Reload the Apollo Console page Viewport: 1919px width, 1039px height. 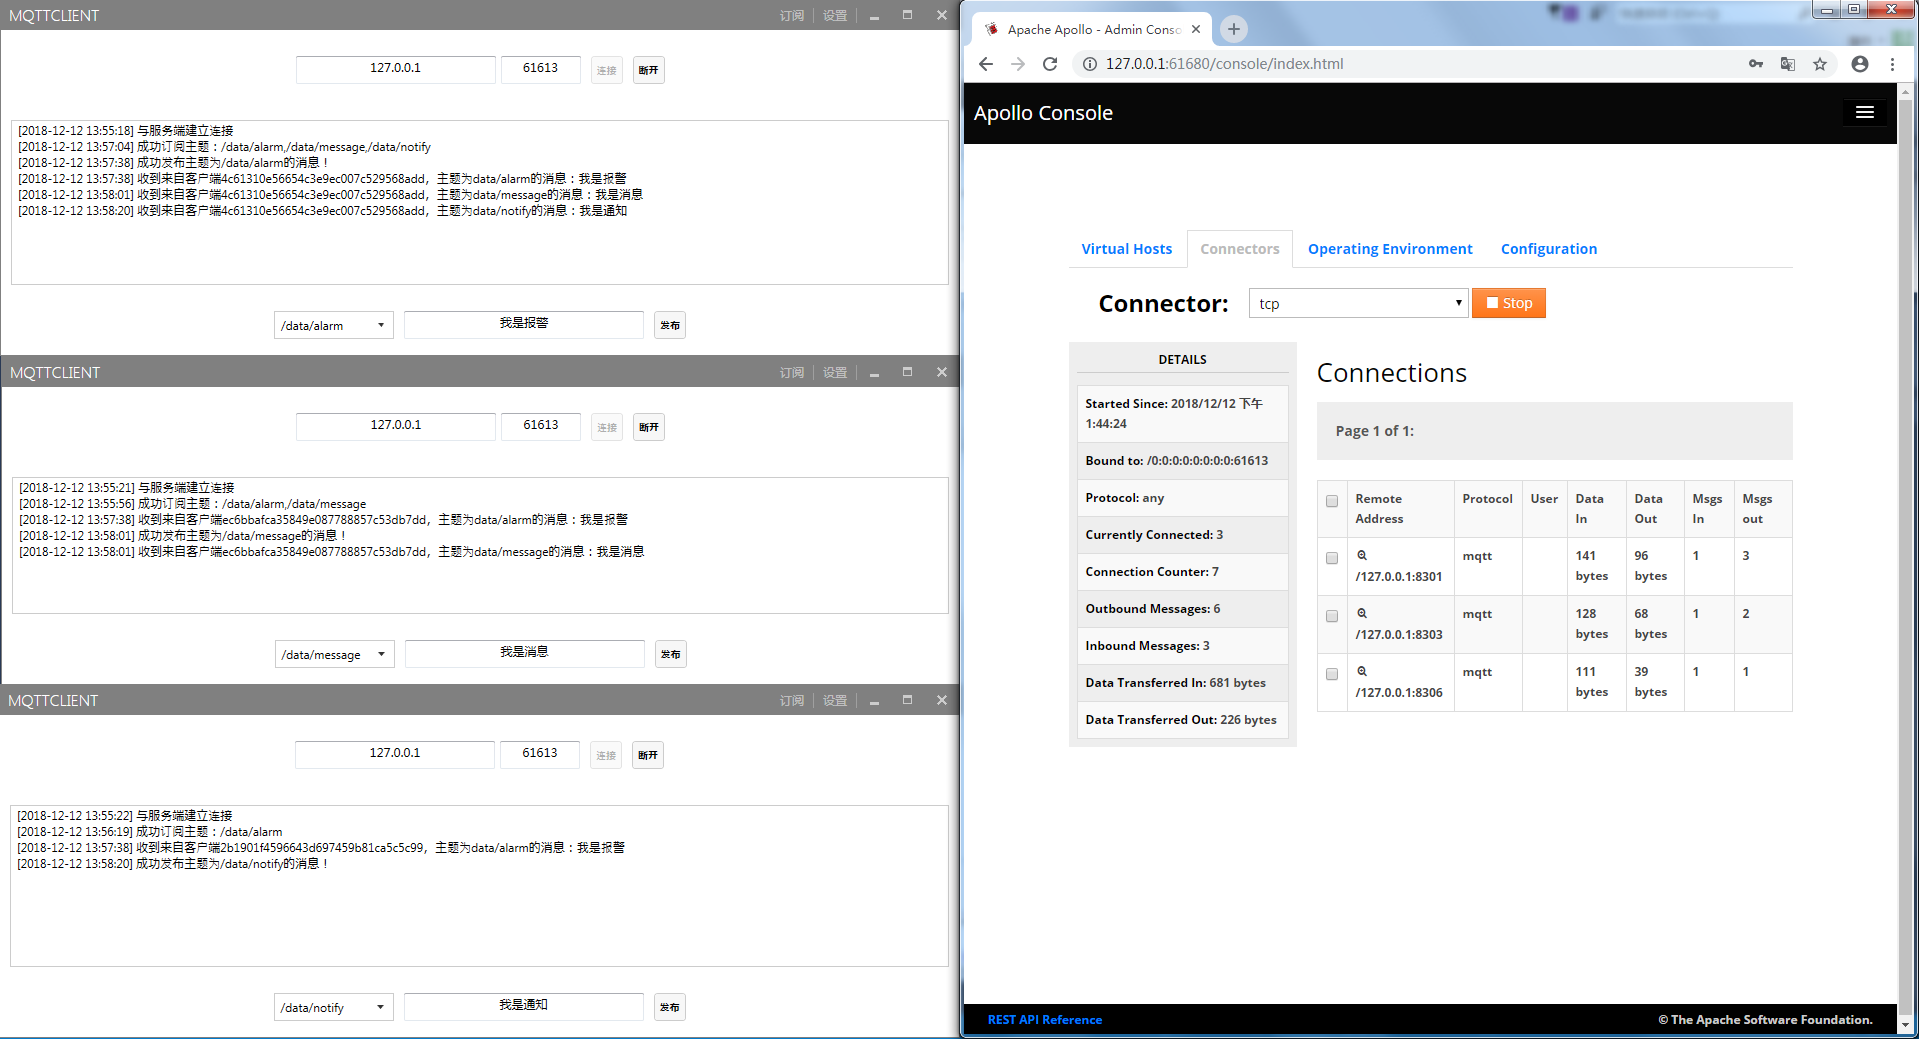[x=1050, y=63]
